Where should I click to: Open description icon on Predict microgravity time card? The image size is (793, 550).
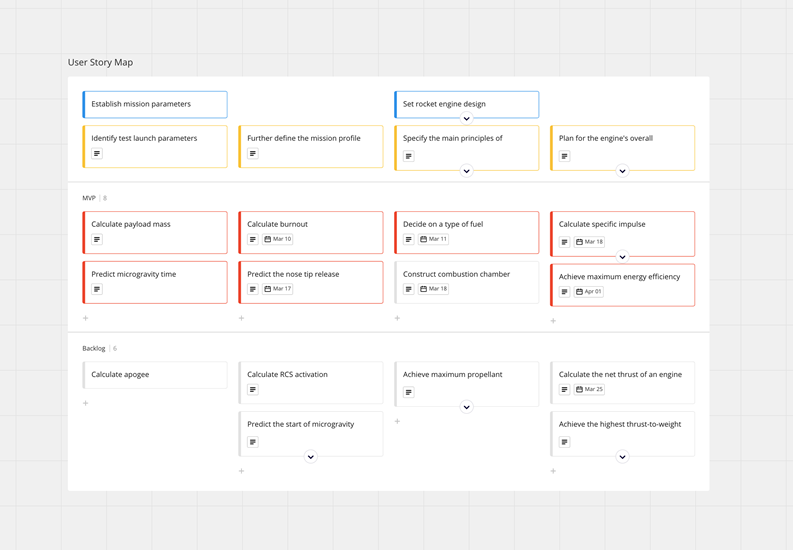coord(97,290)
